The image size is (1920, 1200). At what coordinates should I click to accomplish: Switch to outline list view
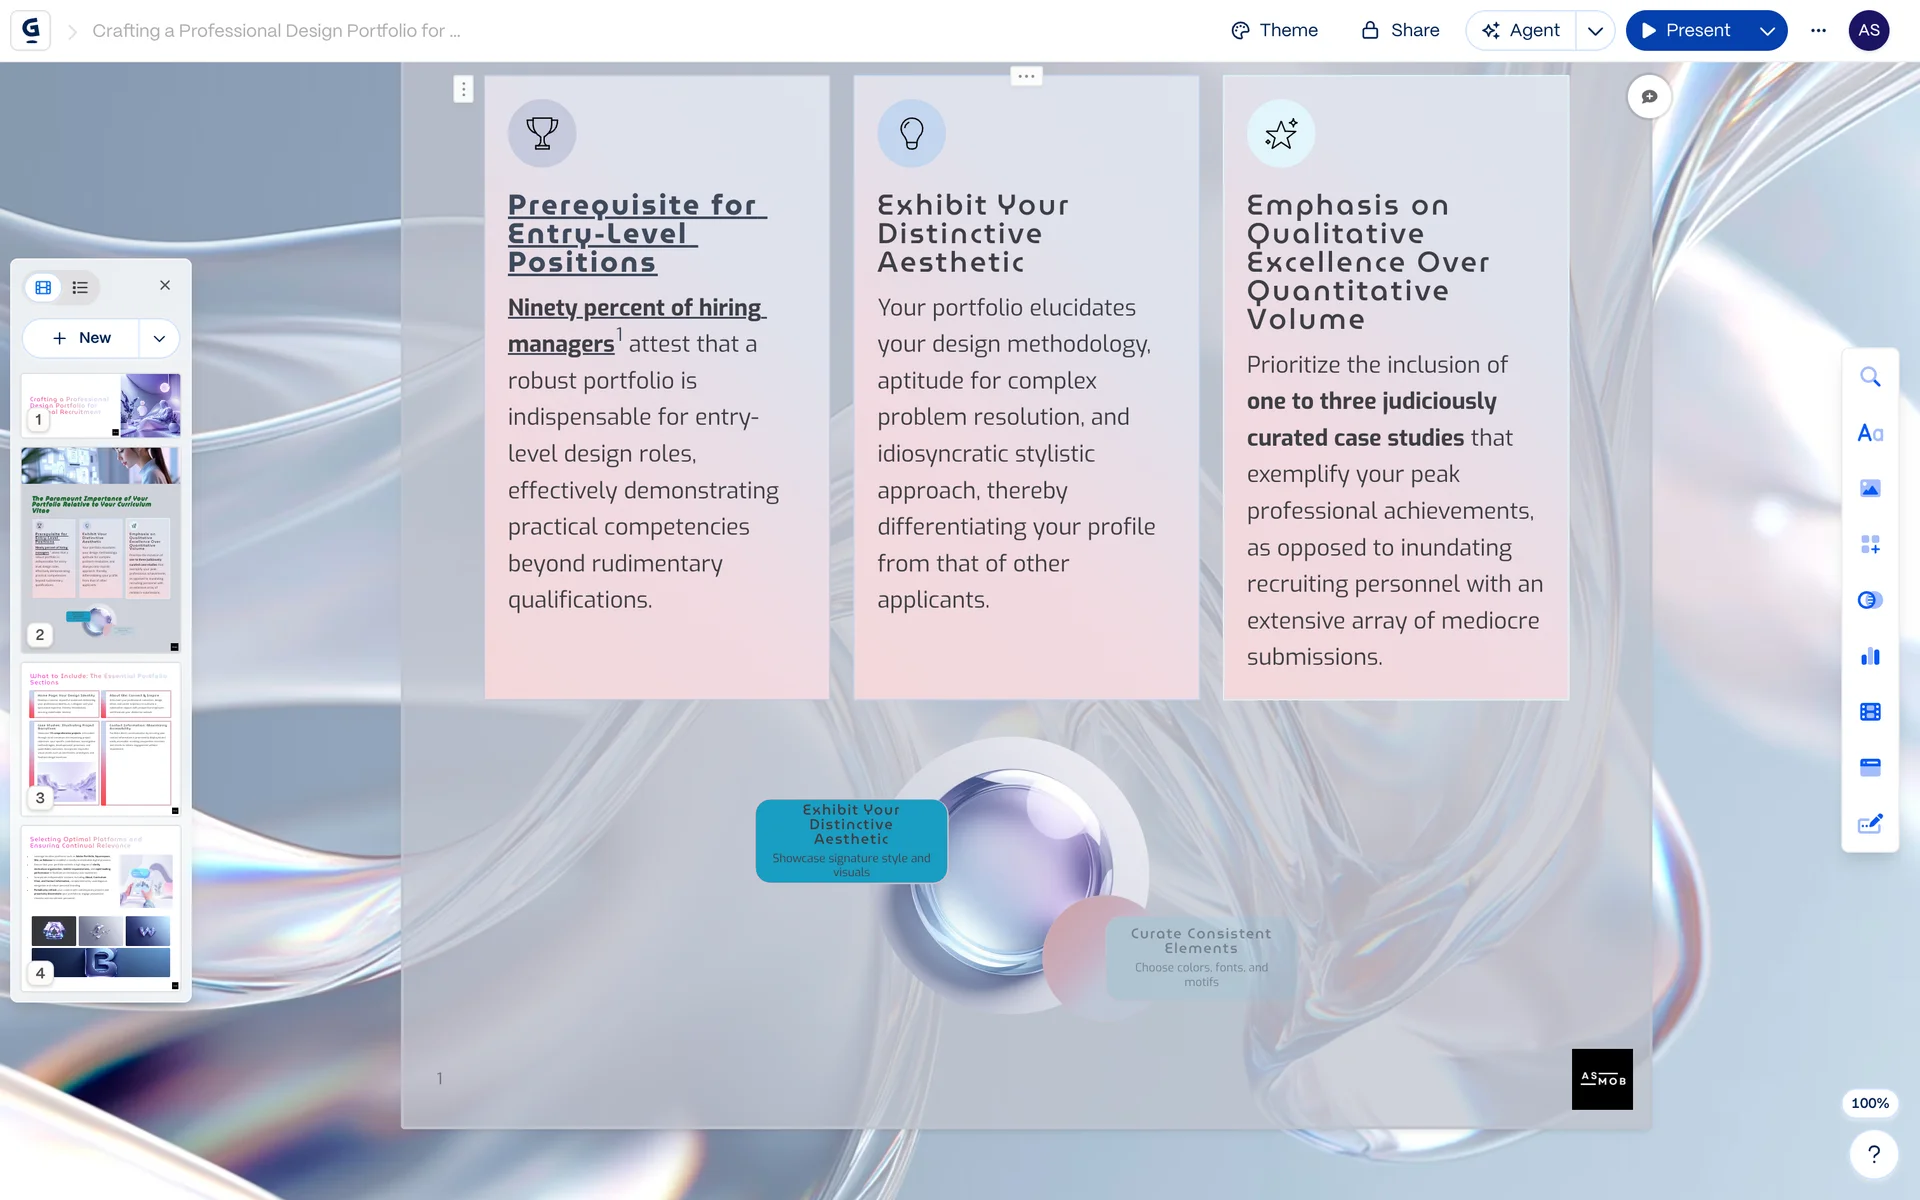80,288
